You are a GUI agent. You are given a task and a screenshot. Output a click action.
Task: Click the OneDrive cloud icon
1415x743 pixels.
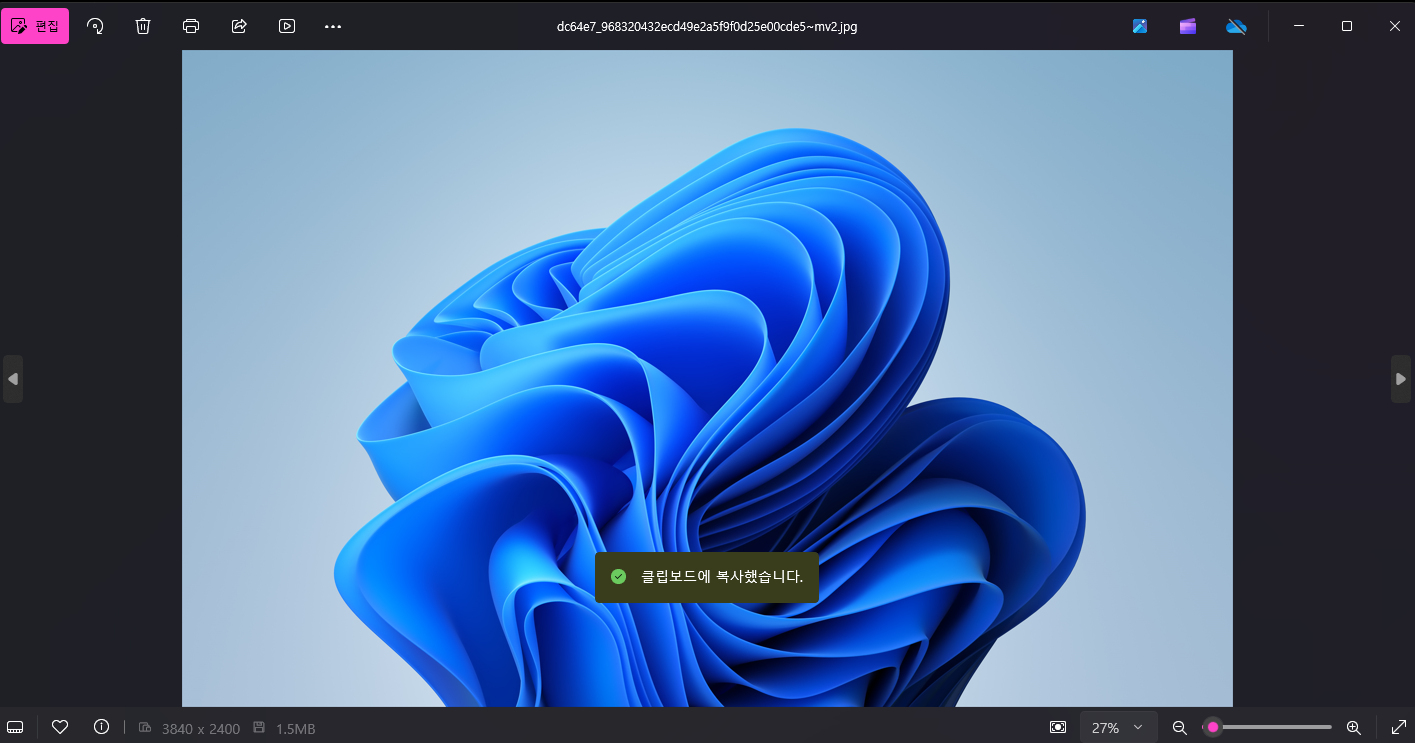[x=1236, y=27]
